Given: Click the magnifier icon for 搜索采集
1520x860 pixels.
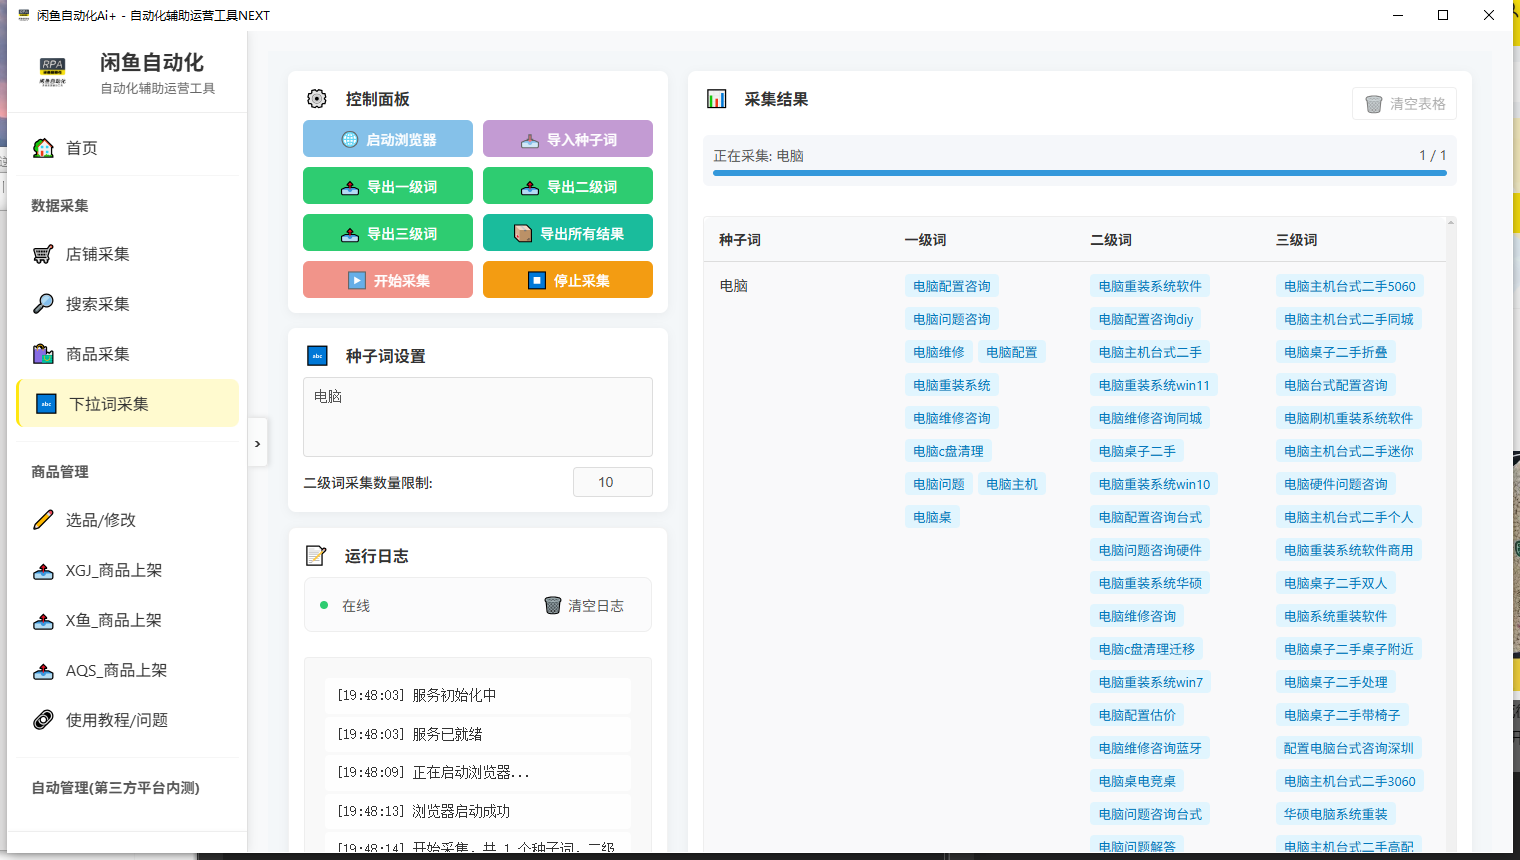Looking at the screenshot, I should 43,304.
